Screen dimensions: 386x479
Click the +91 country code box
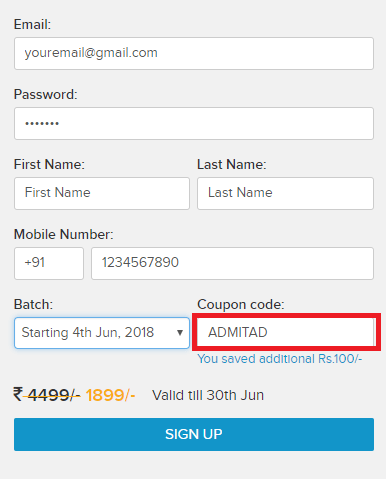(x=49, y=263)
